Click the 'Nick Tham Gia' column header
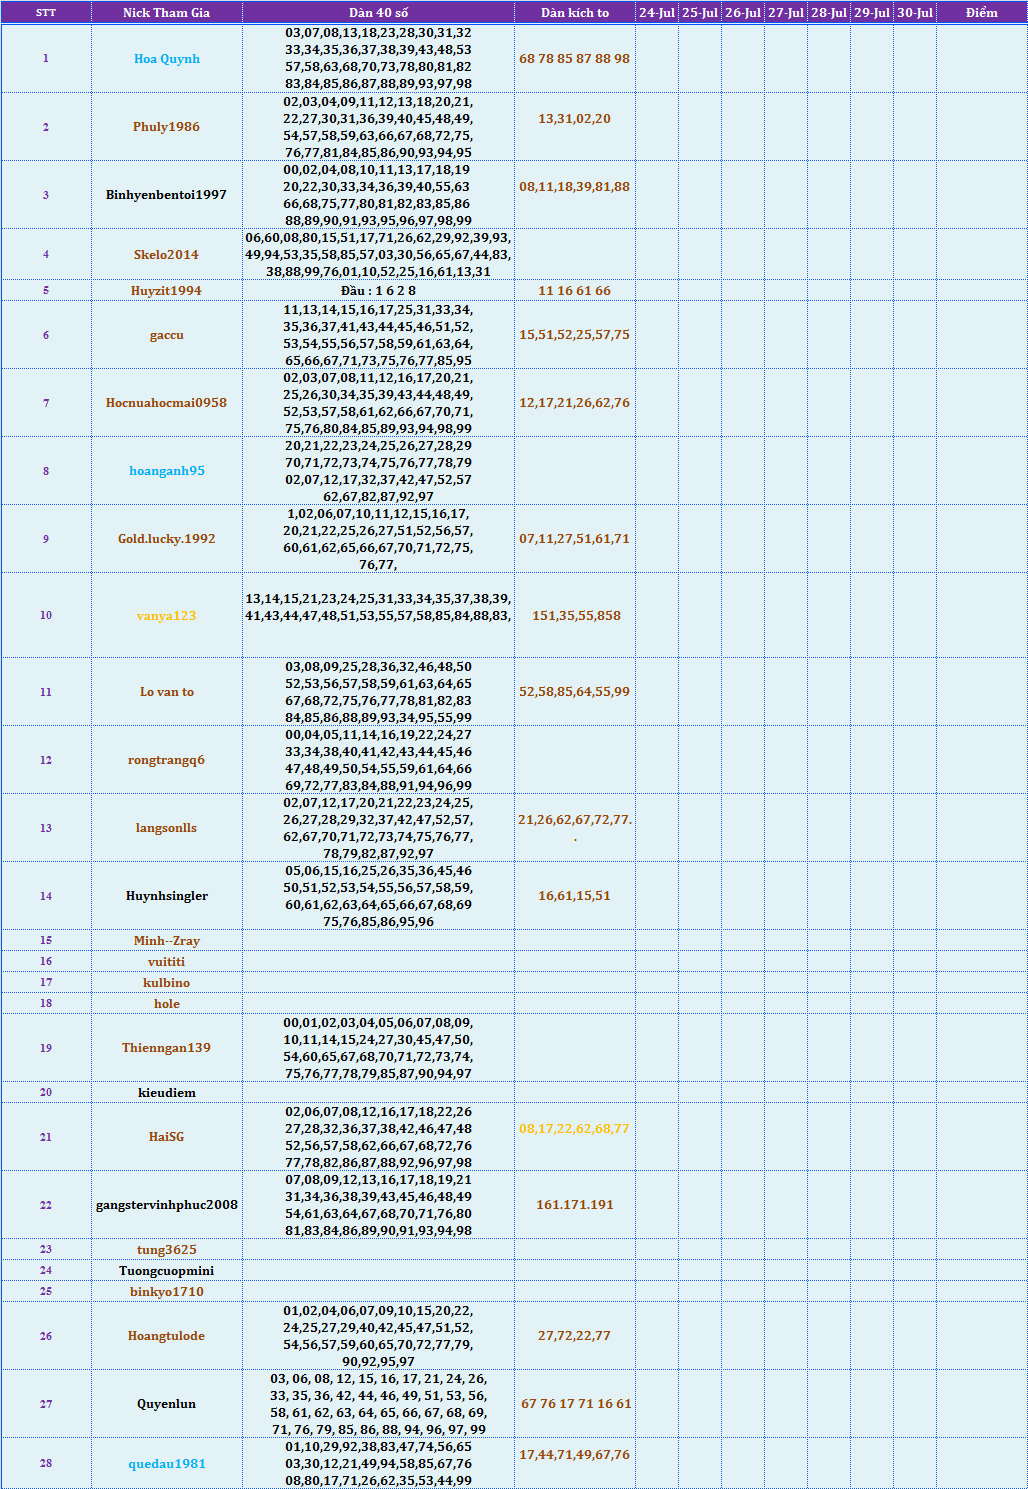Screen dimensions: 1028x1489 pyautogui.click(x=166, y=13)
